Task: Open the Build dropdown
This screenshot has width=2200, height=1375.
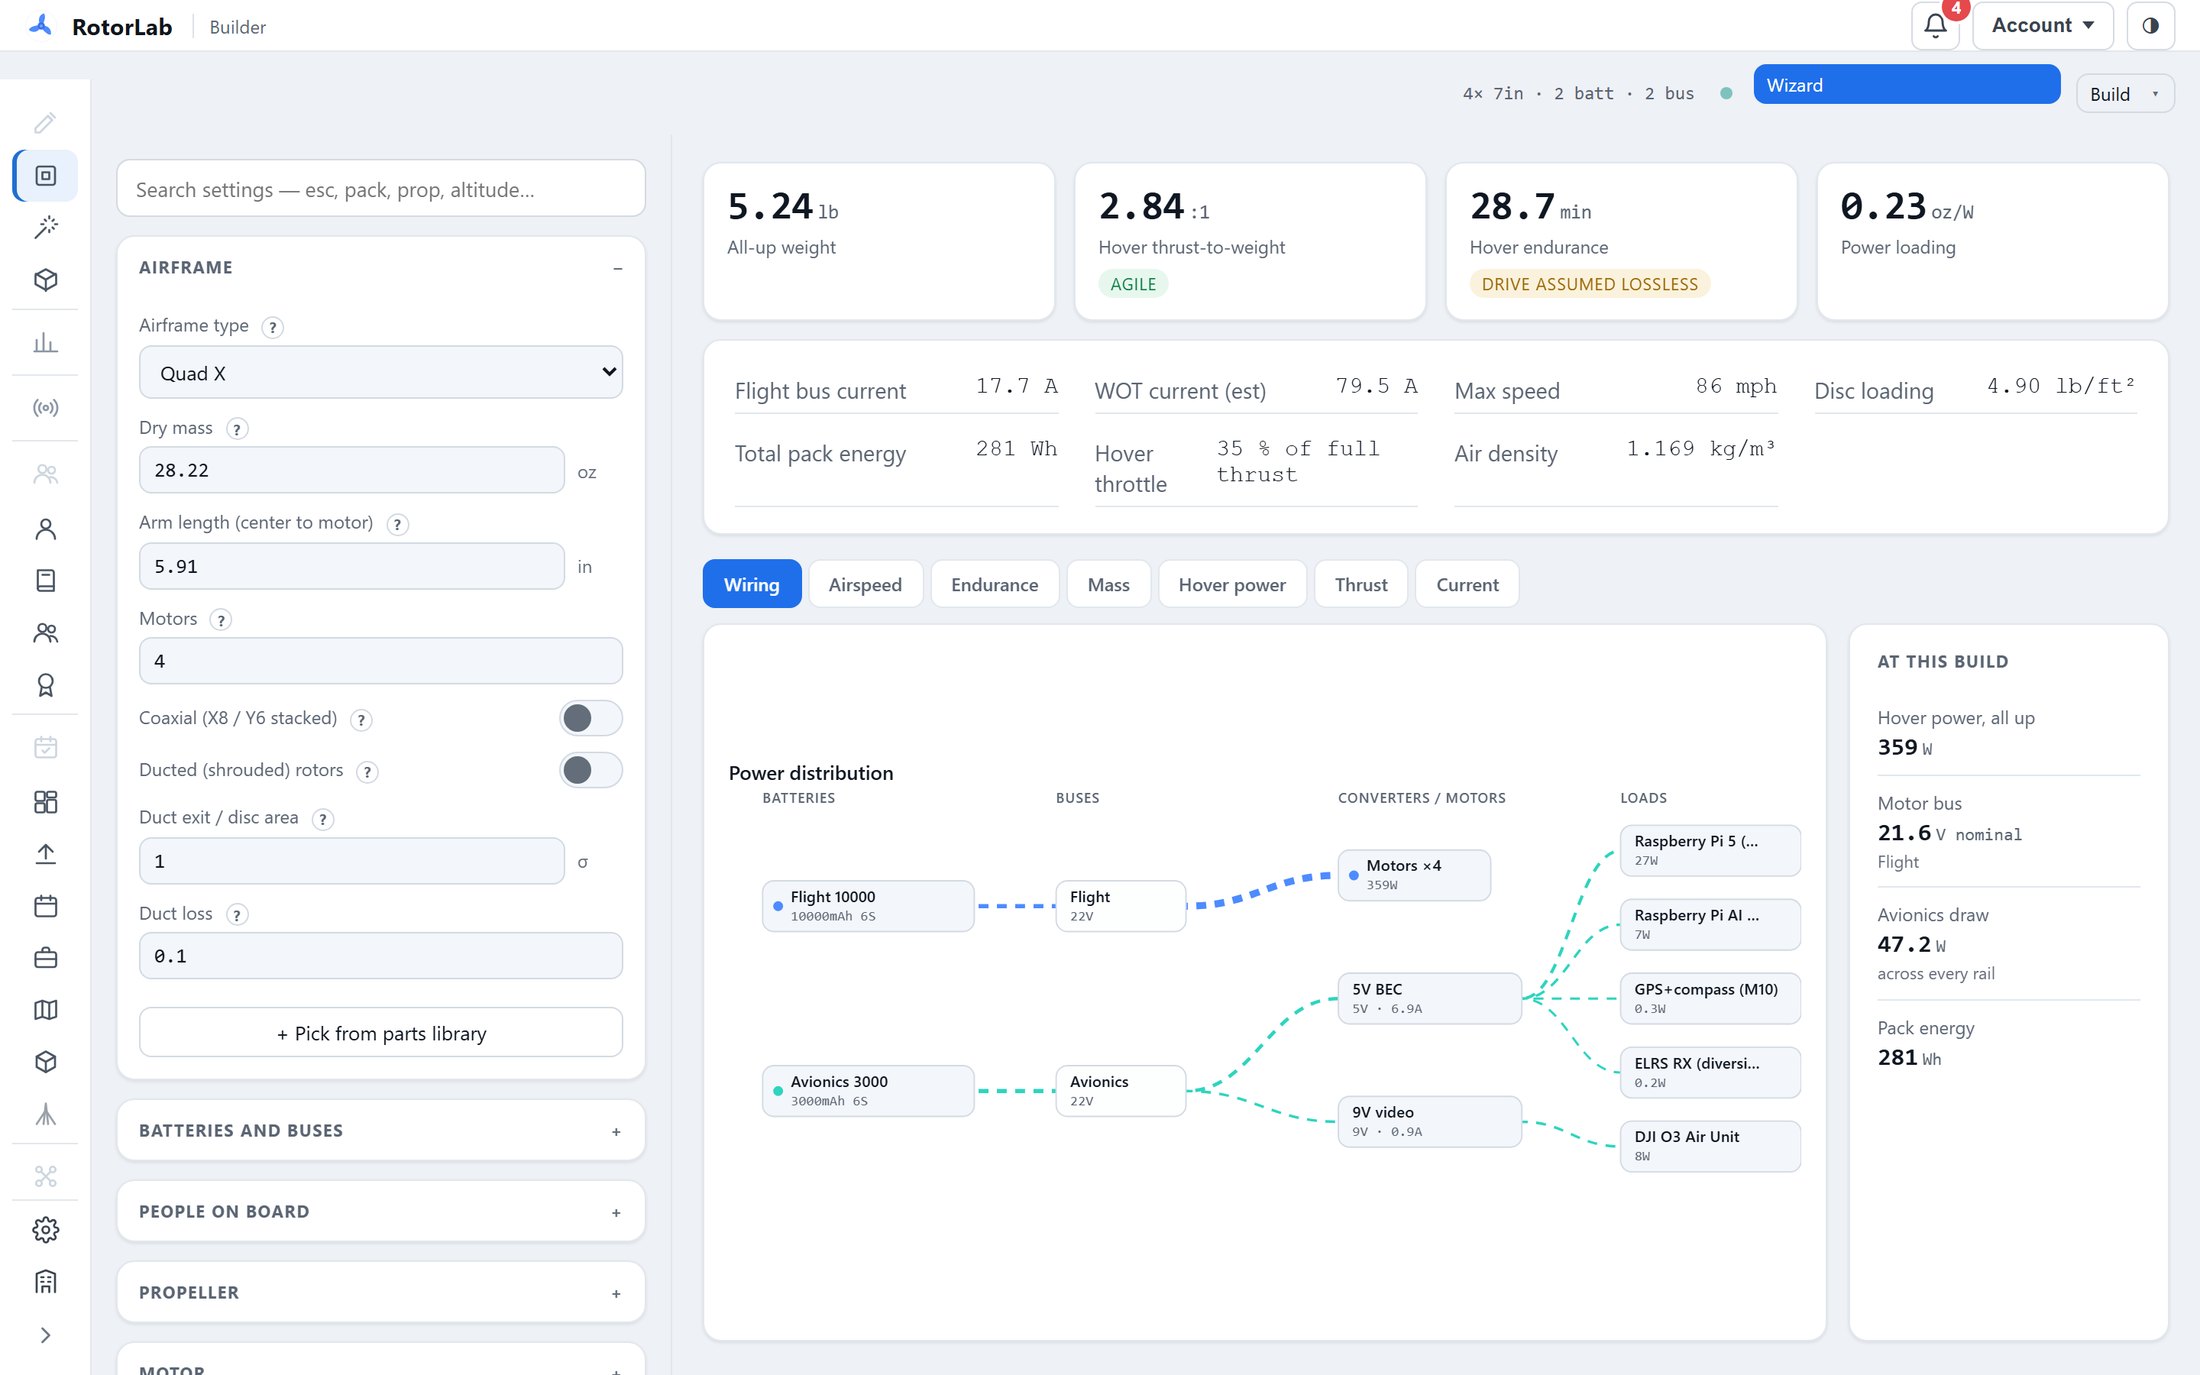Action: (x=2125, y=94)
